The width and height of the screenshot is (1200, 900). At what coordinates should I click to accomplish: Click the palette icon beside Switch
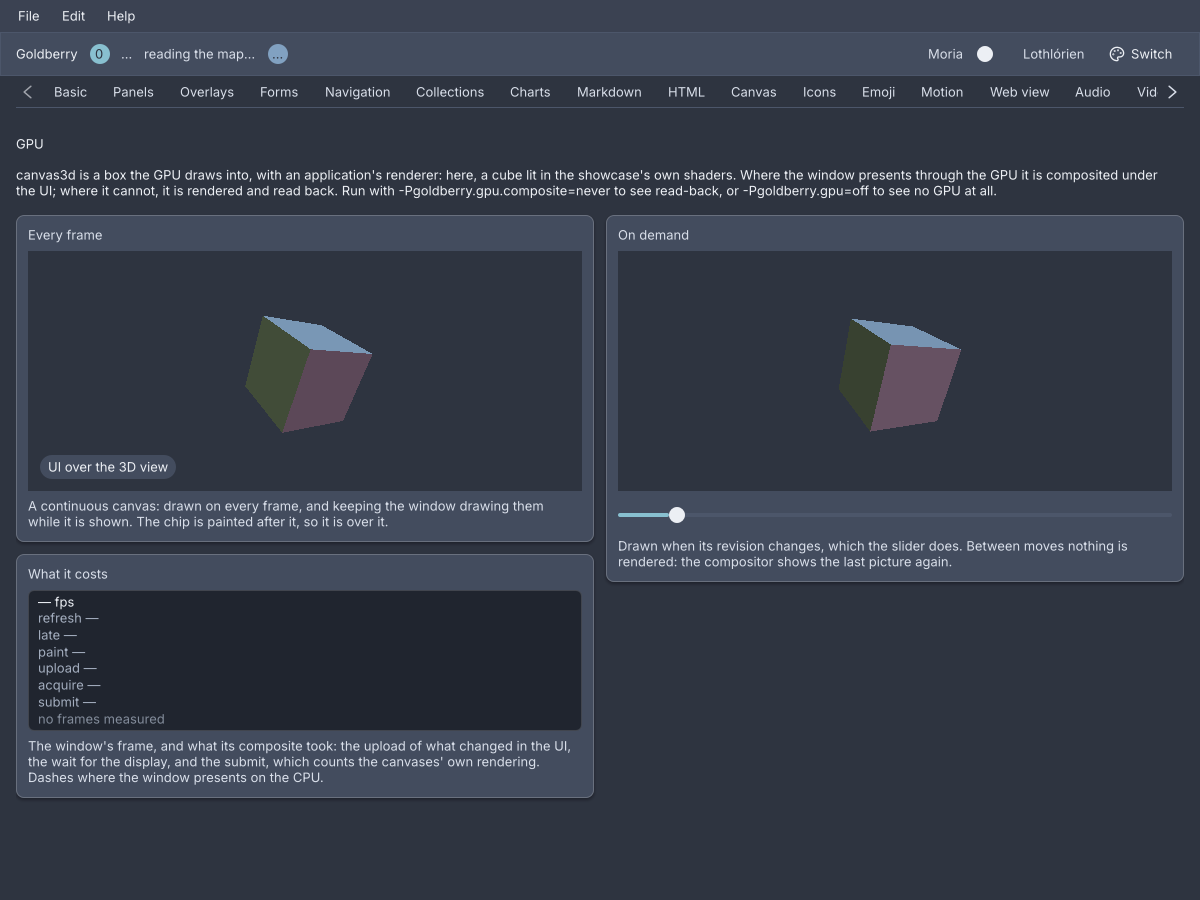click(x=1117, y=54)
